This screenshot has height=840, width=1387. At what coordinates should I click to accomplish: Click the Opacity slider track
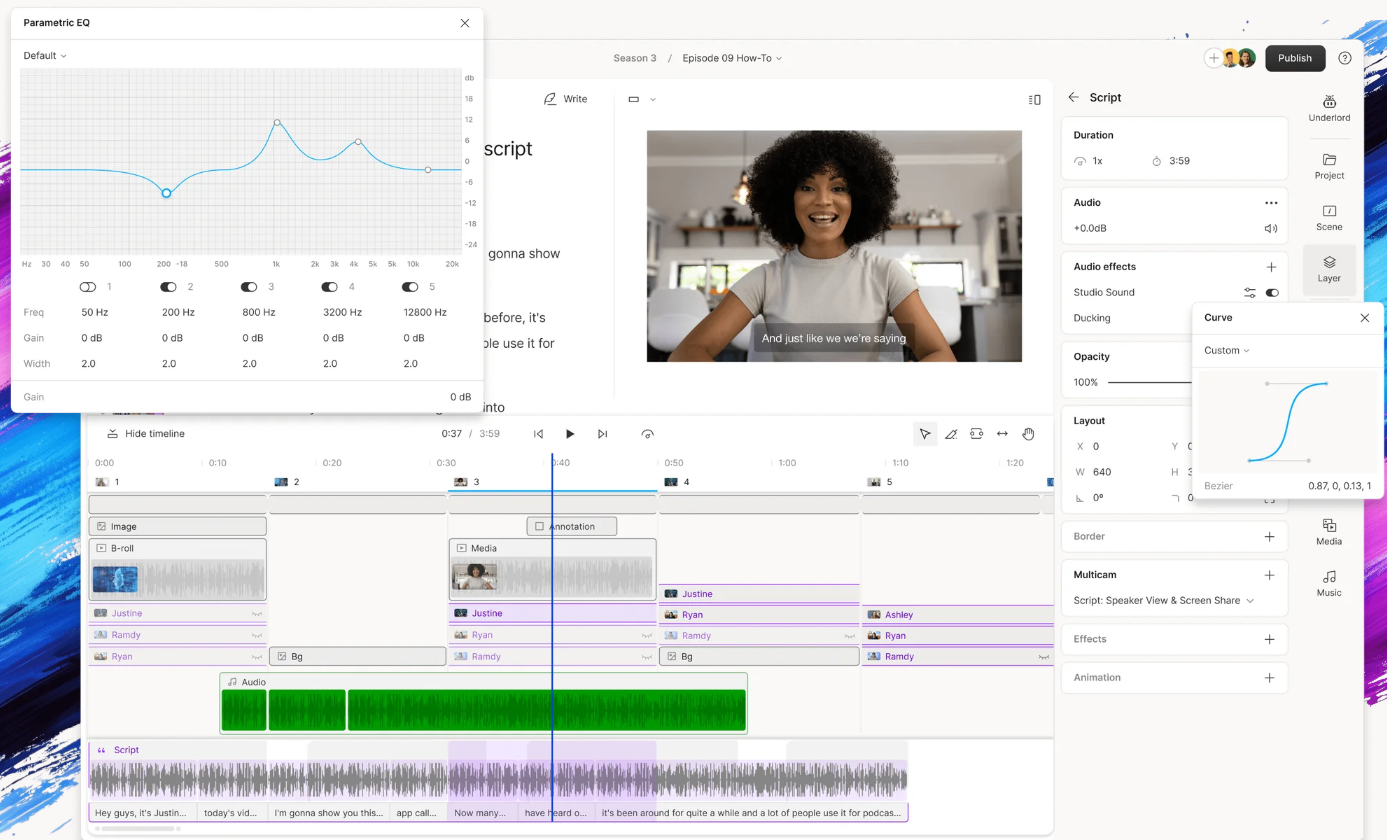[x=1150, y=382]
